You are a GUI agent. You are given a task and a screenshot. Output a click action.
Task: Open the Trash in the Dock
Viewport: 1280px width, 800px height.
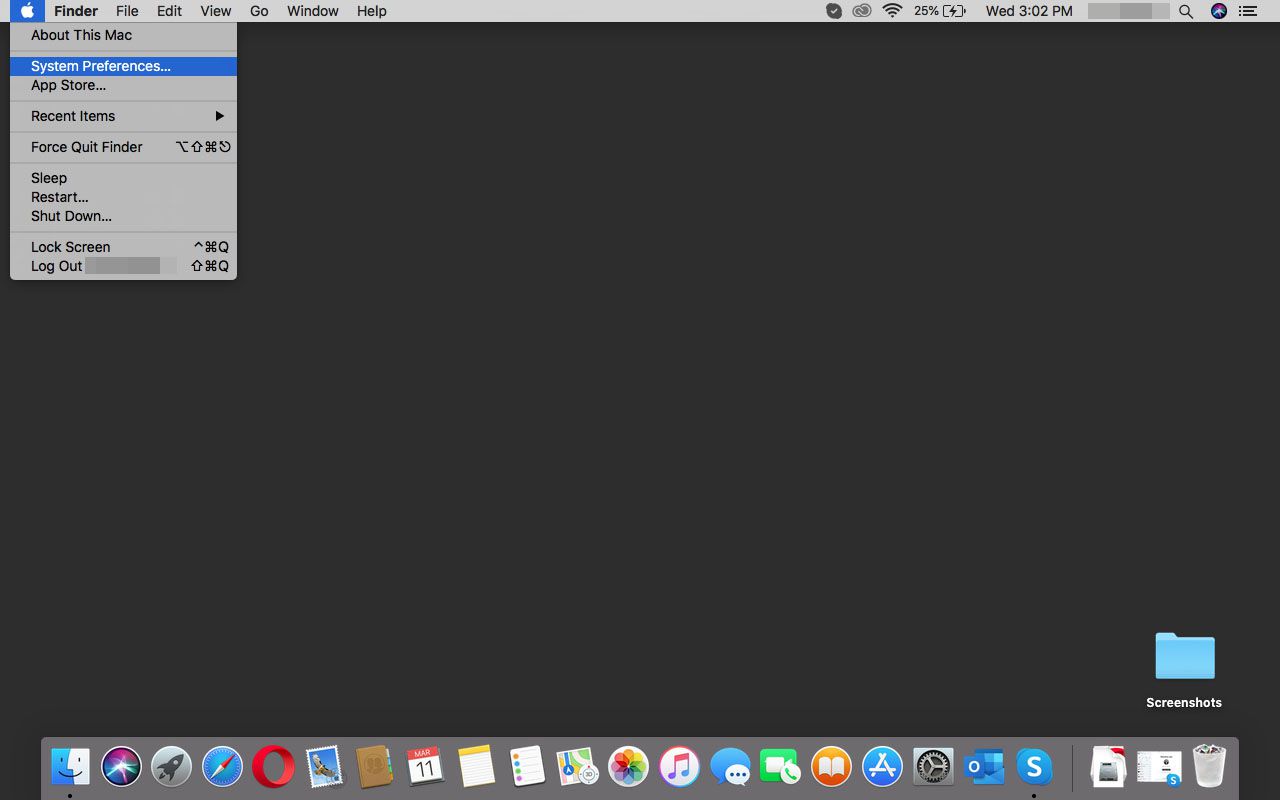click(1209, 767)
